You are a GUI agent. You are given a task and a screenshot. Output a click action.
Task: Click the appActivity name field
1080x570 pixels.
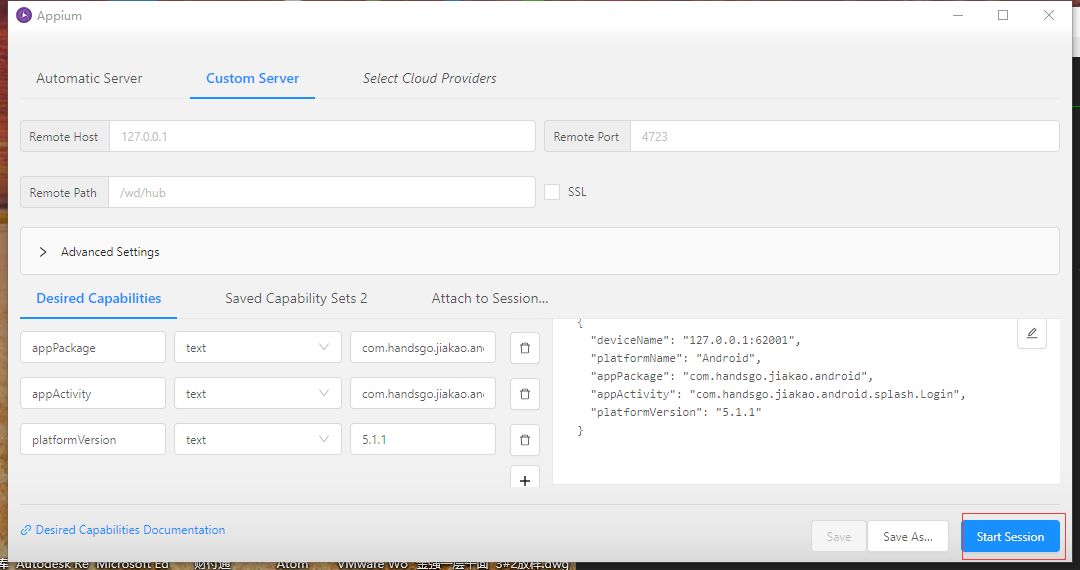93,394
